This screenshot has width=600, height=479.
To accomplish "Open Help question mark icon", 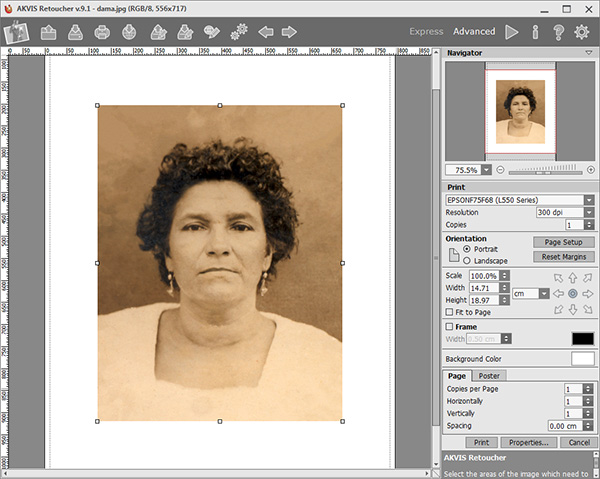I will [559, 32].
